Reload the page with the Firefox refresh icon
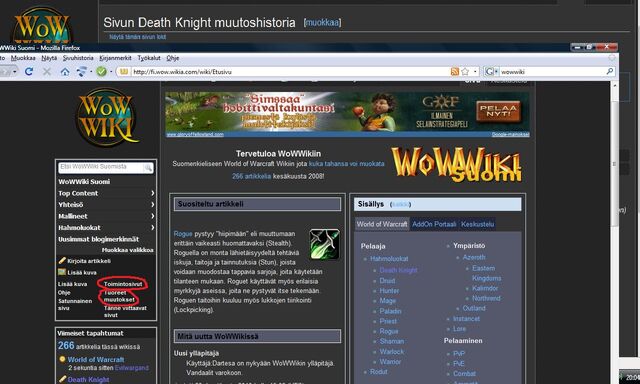 tap(29, 71)
